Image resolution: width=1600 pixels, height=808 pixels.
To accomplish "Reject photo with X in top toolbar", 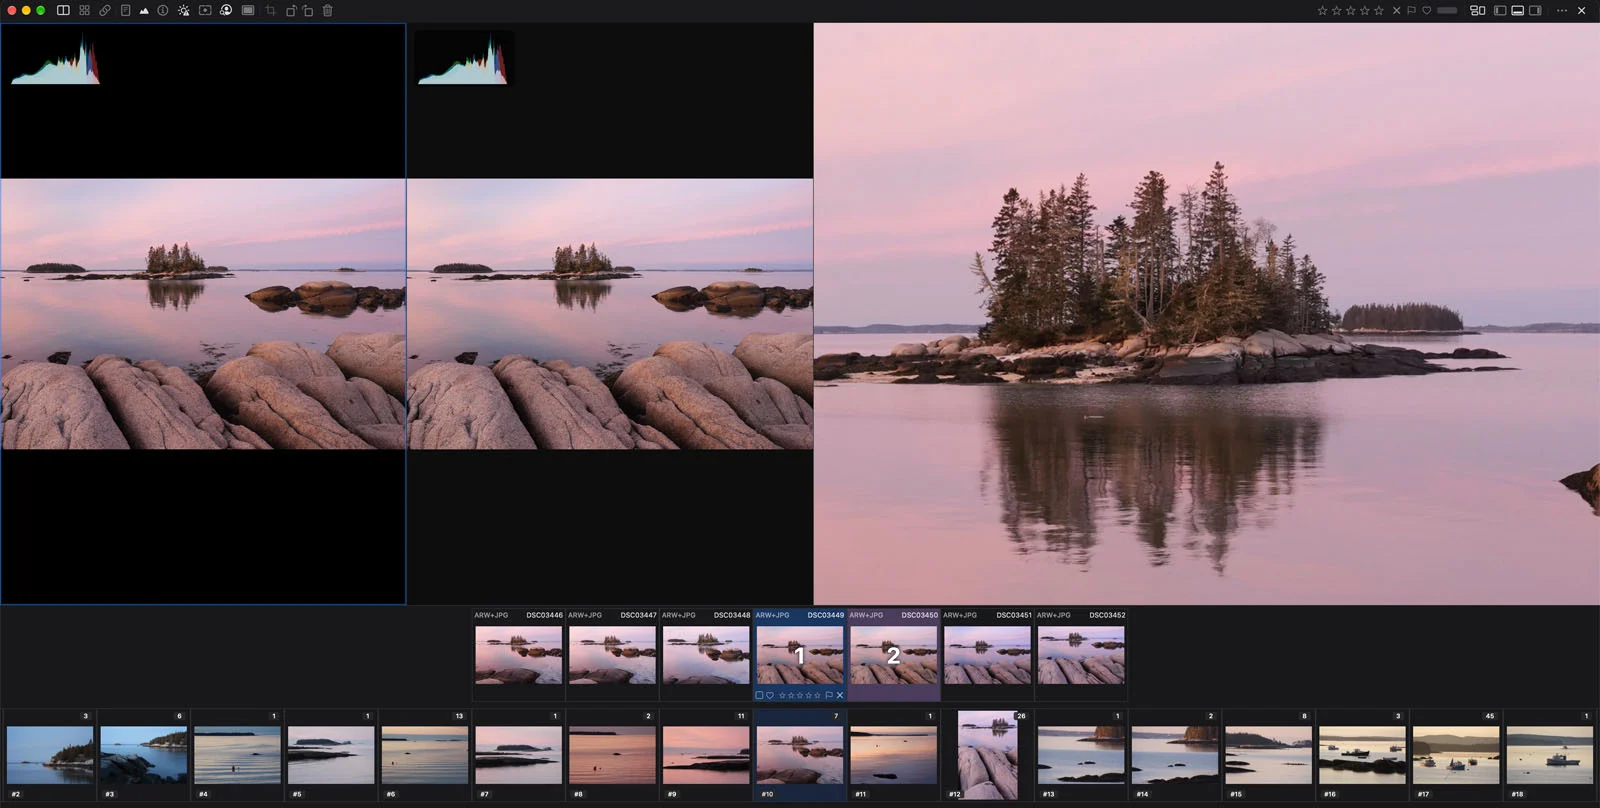I will 1397,10.
